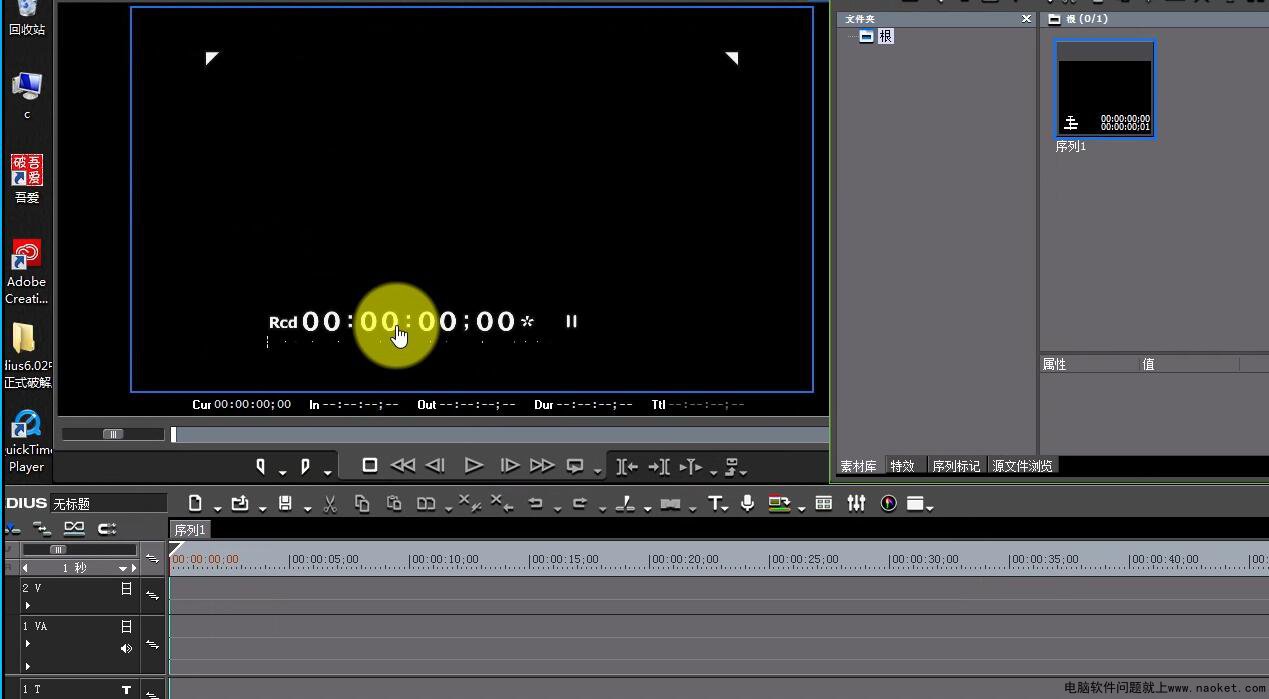This screenshot has width=1269, height=699.
Task: Click the Copy icon in timeline toolbar
Action: click(362, 503)
